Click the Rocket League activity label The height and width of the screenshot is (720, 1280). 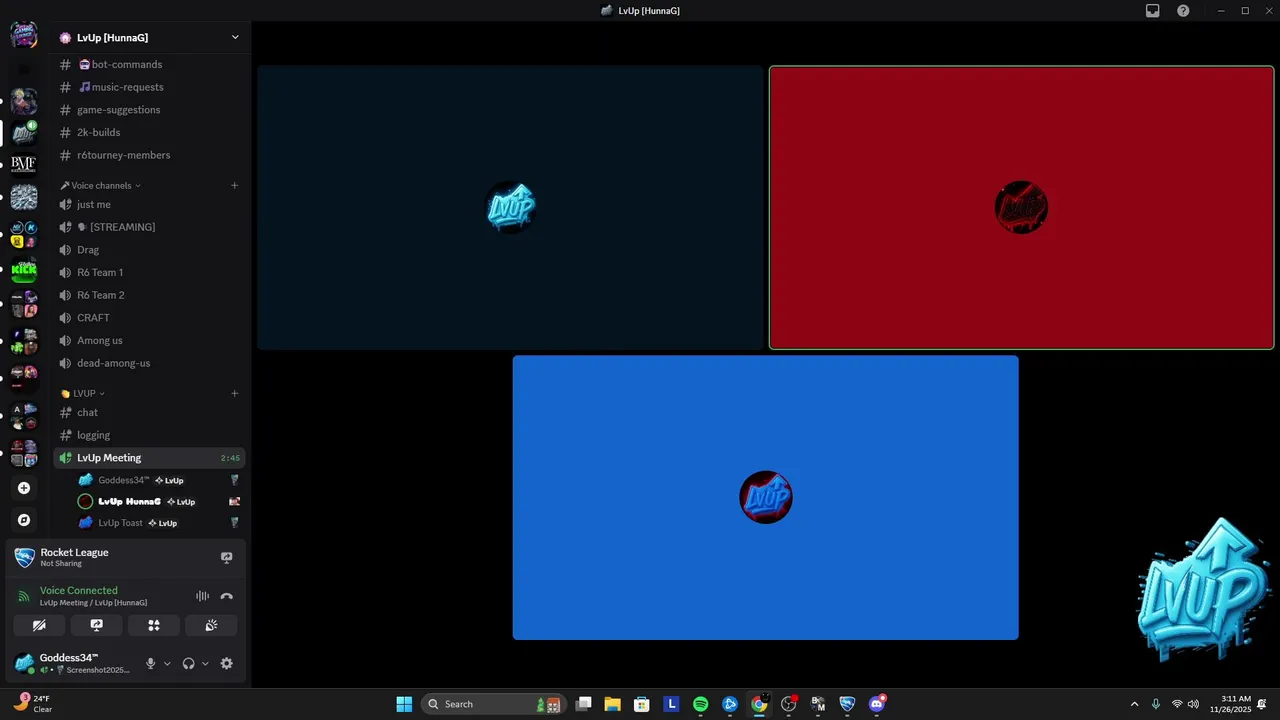(75, 552)
